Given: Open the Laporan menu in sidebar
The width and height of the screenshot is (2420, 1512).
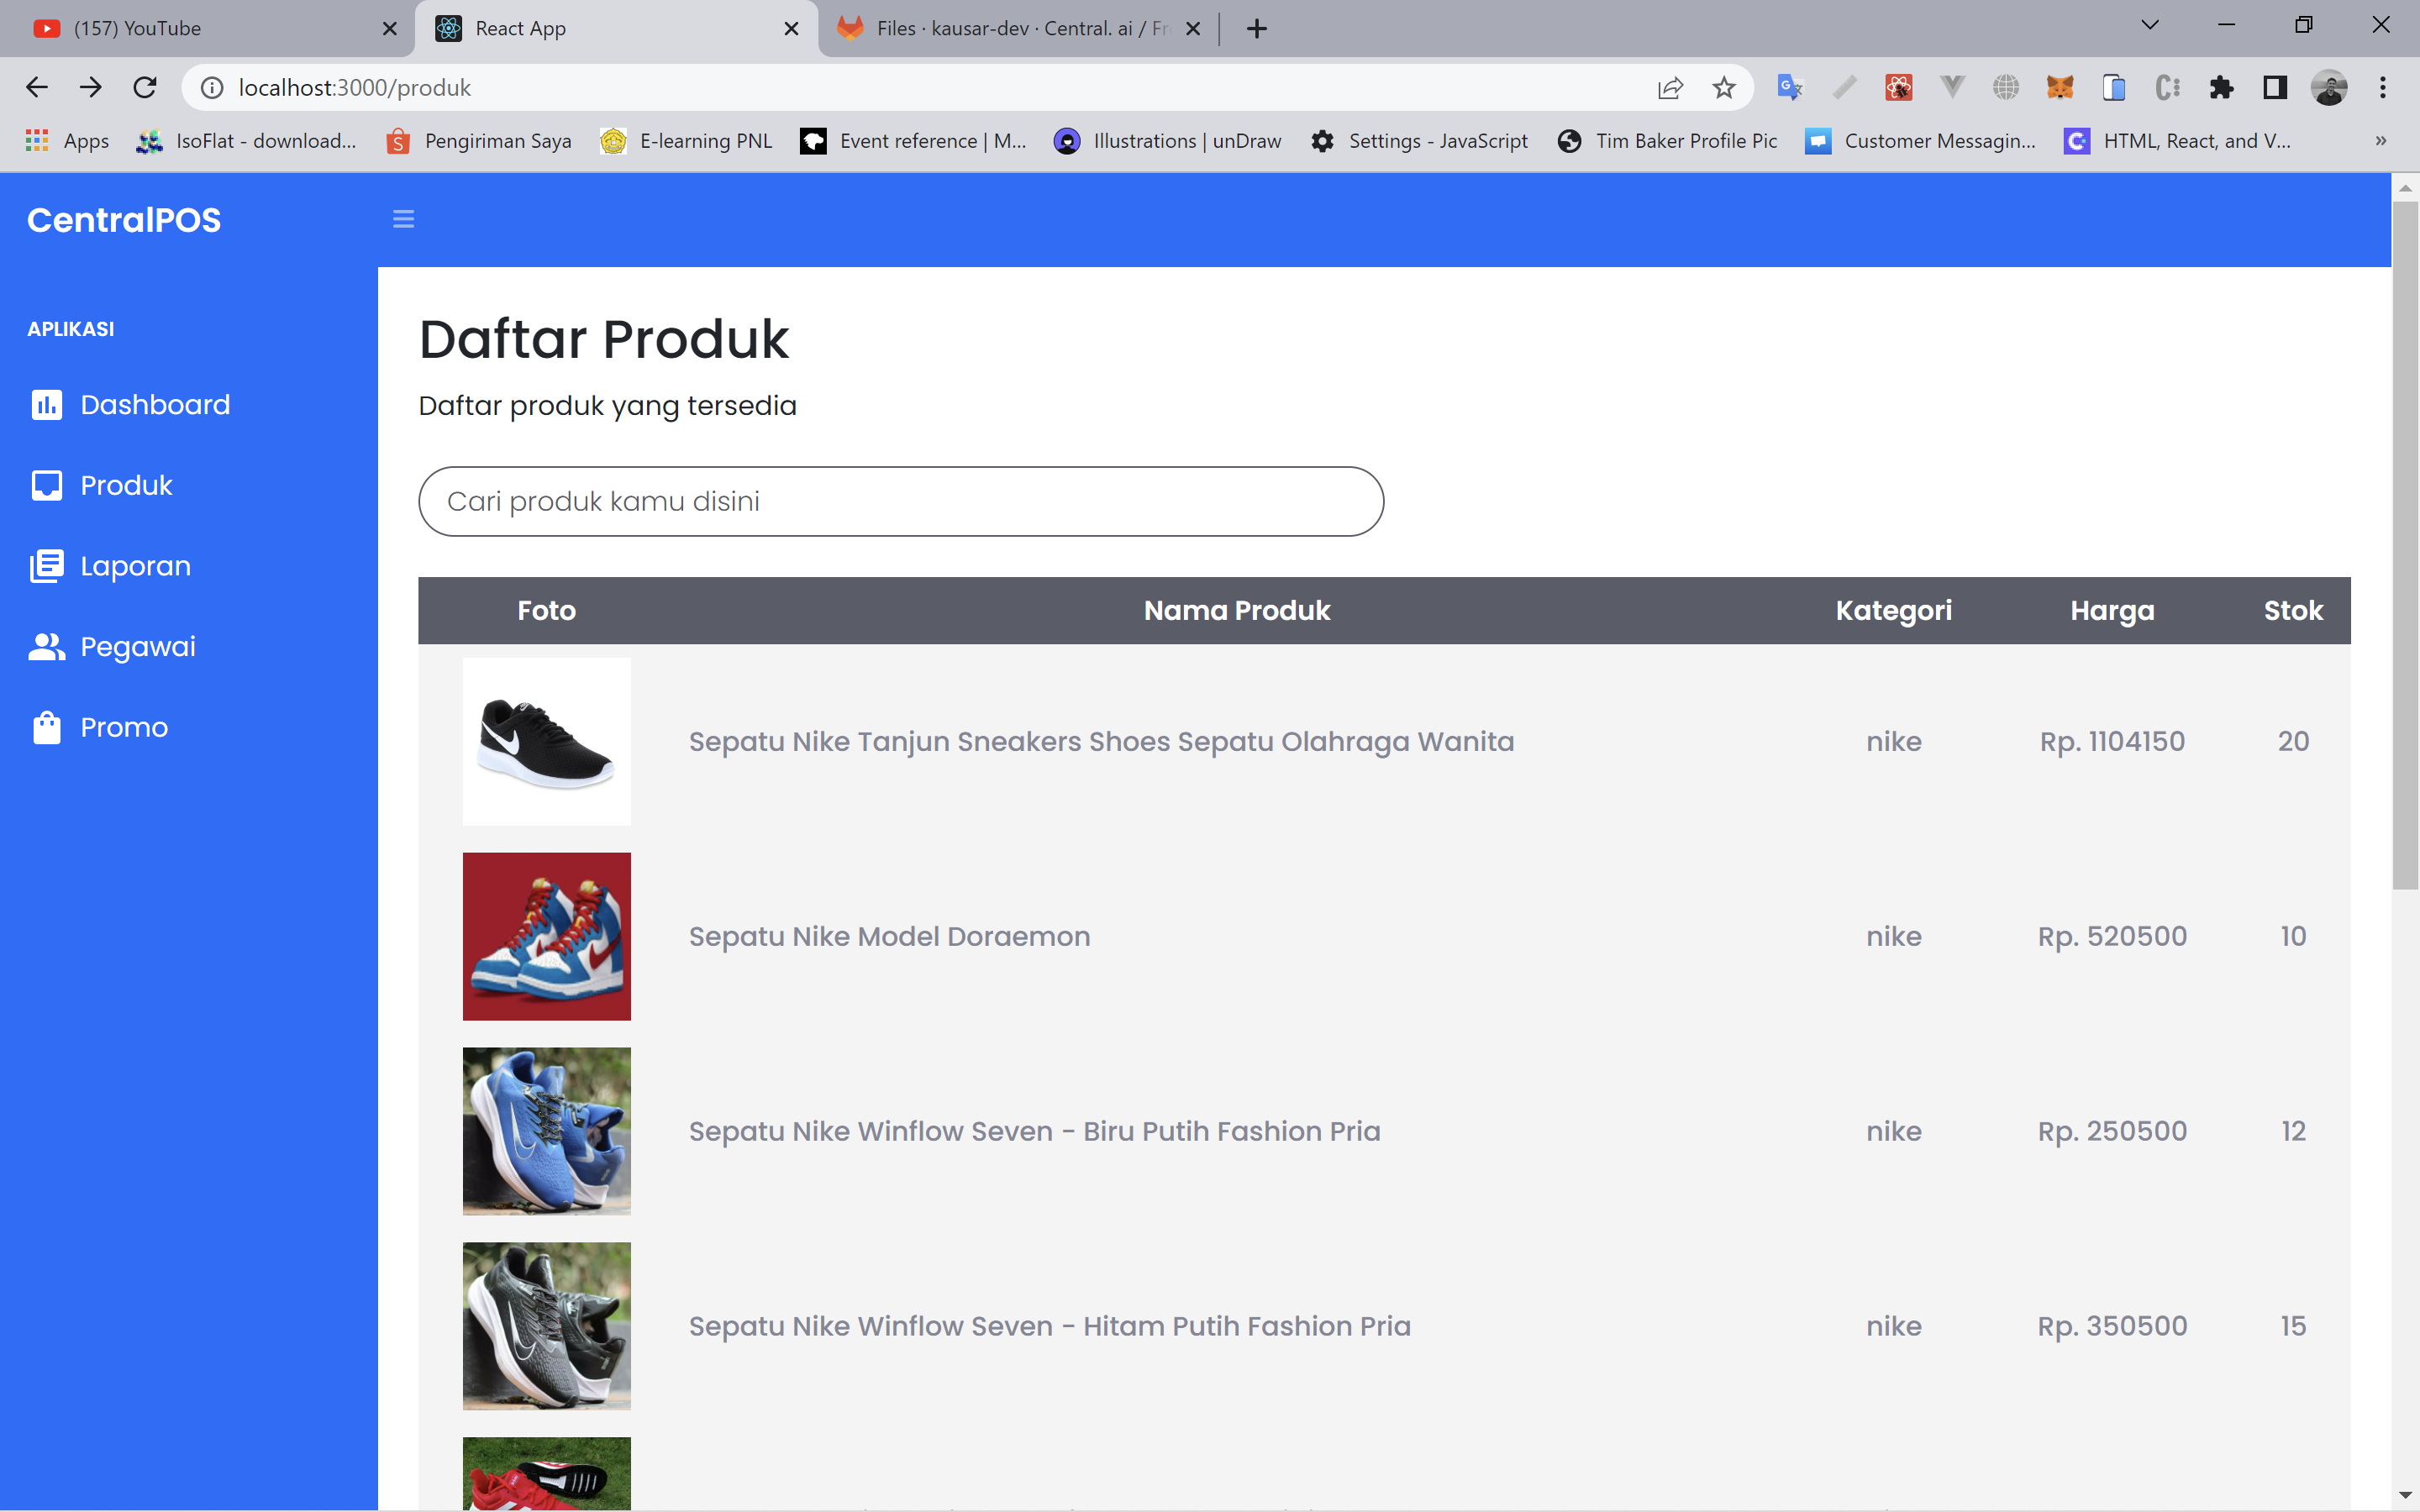Looking at the screenshot, I should coord(110,566).
